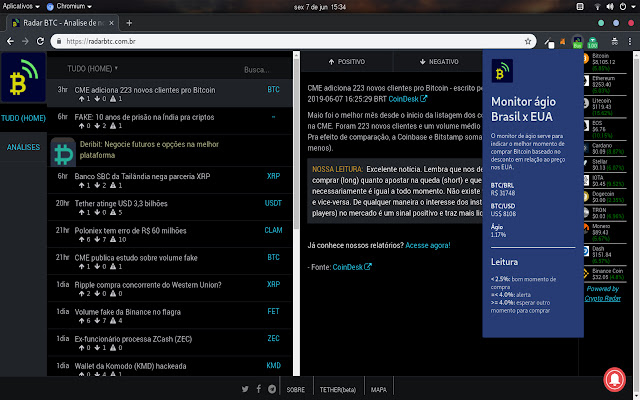Open a new browser tab
640x400 pixels.
click(129, 23)
